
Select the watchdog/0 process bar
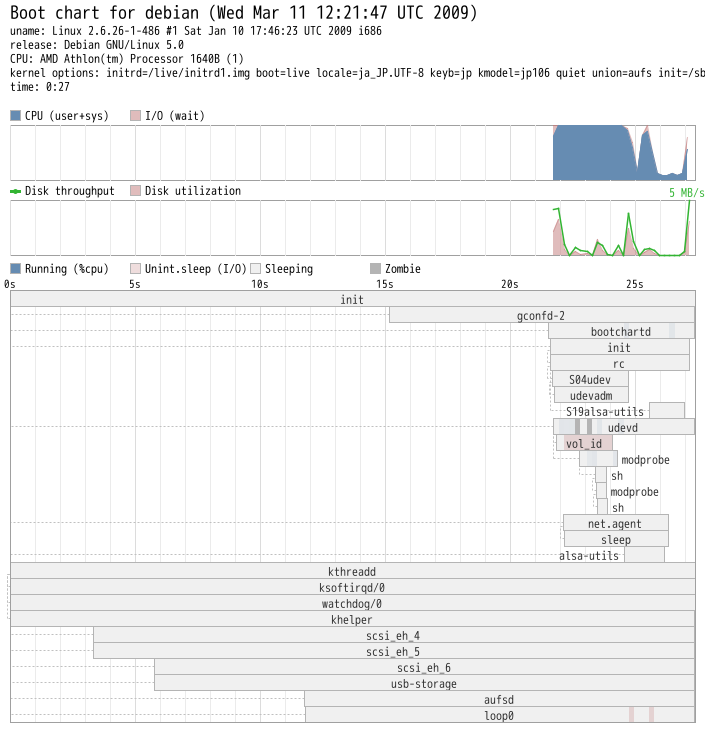click(352, 603)
